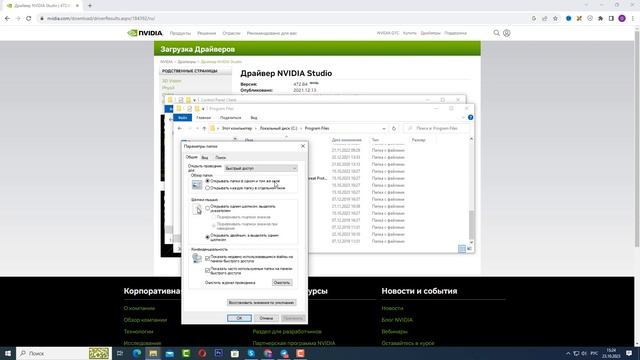The image size is (640, 360).
Task: Sort by 'Размер' column header in Explorer
Action: point(418,140)
